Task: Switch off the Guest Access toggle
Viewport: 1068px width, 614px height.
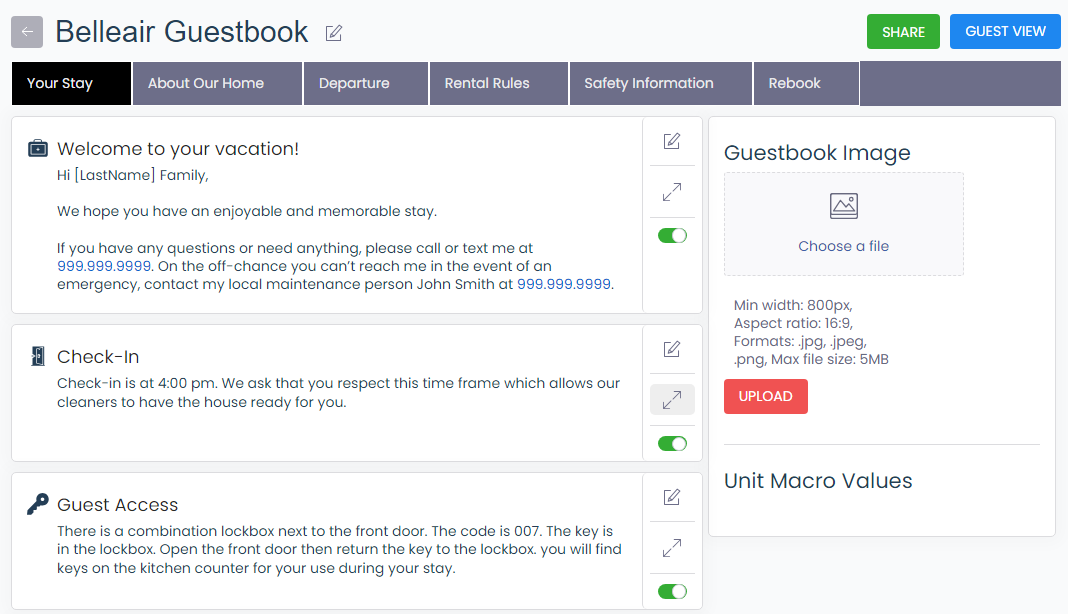Action: [x=672, y=591]
